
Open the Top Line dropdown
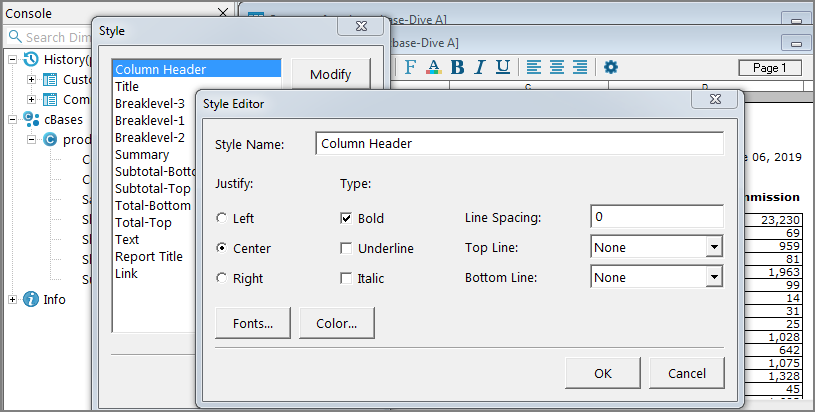point(714,247)
